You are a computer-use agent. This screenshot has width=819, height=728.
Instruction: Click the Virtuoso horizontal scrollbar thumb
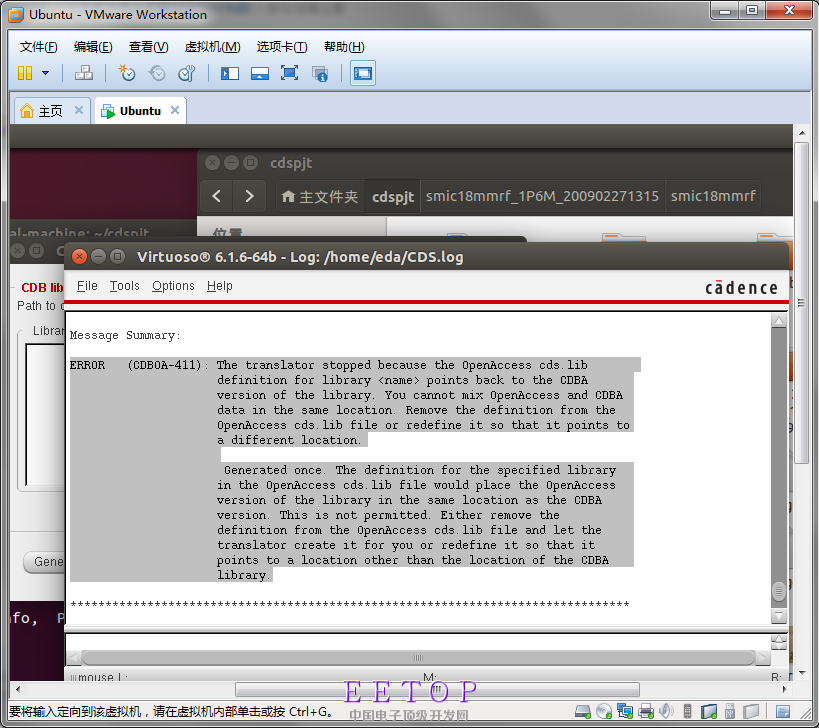[x=418, y=657]
